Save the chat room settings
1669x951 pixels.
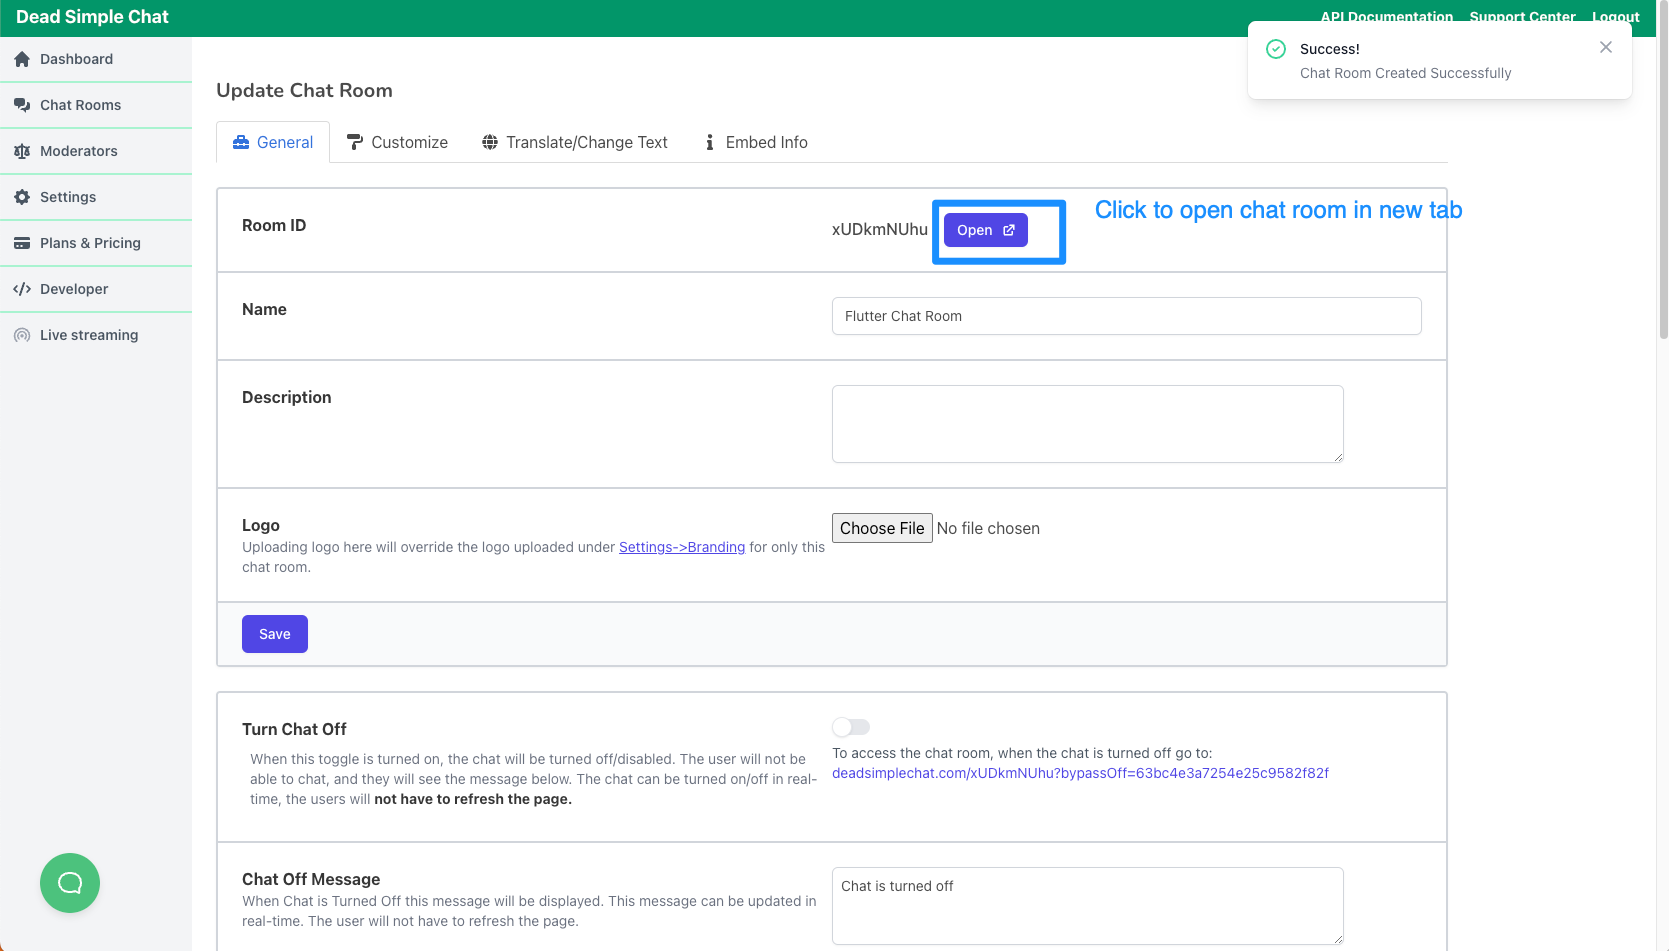[274, 633]
